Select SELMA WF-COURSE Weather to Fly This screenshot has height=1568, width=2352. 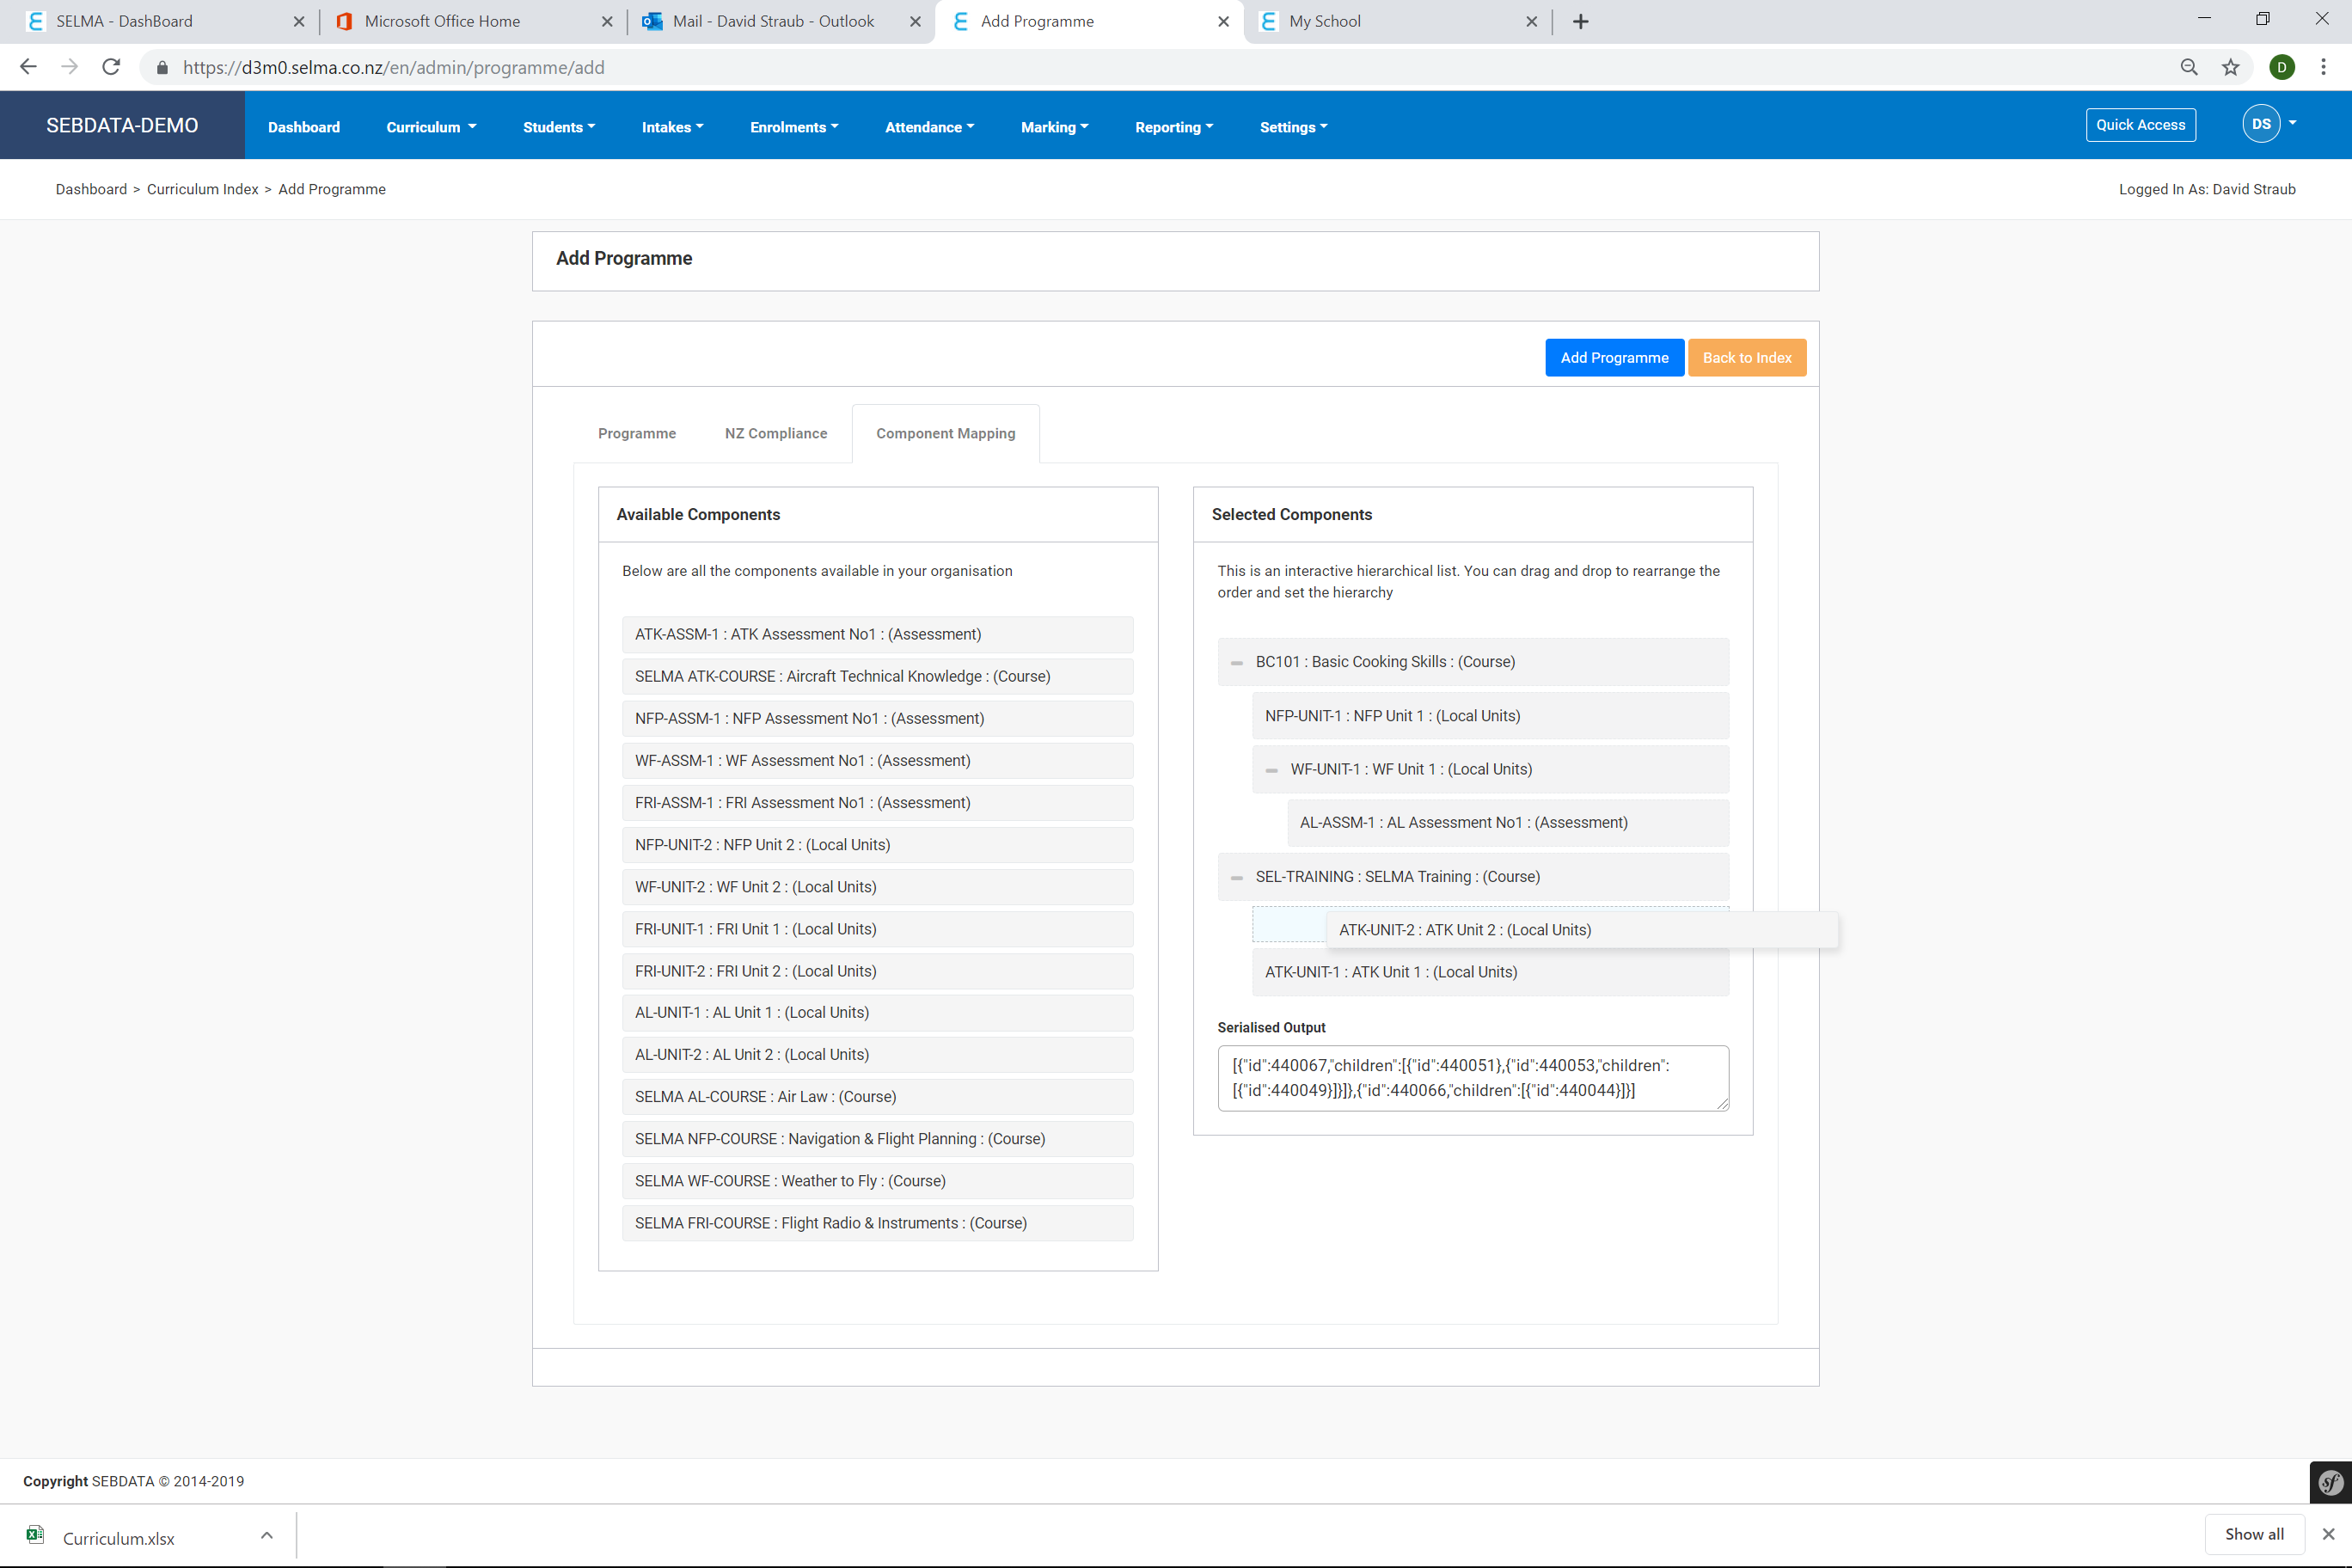(x=877, y=1181)
